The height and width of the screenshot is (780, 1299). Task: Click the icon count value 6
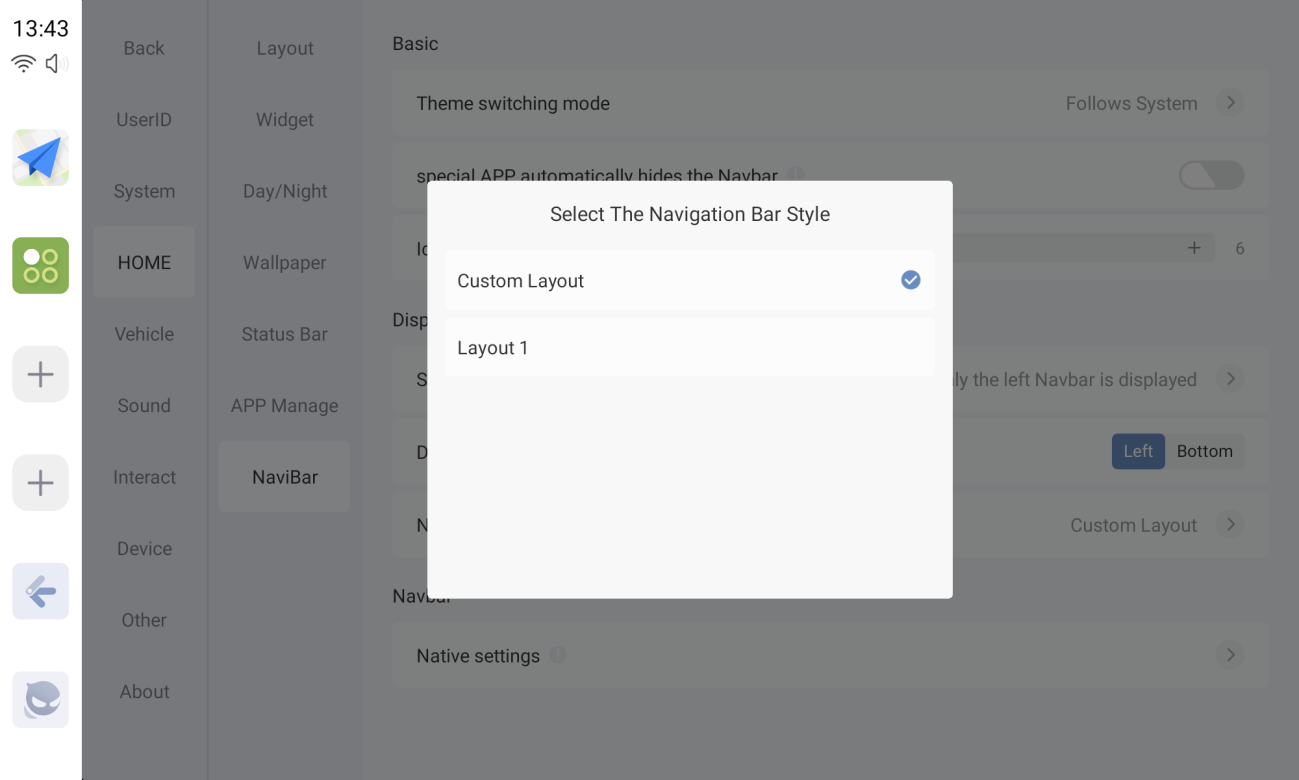(1240, 248)
